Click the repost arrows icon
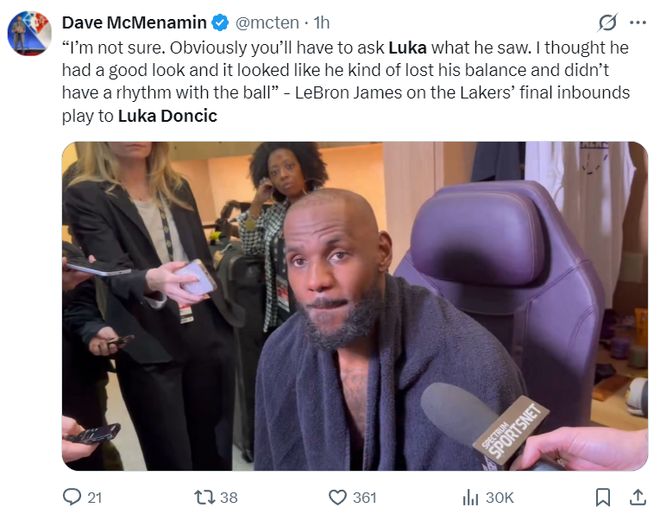 (203, 497)
